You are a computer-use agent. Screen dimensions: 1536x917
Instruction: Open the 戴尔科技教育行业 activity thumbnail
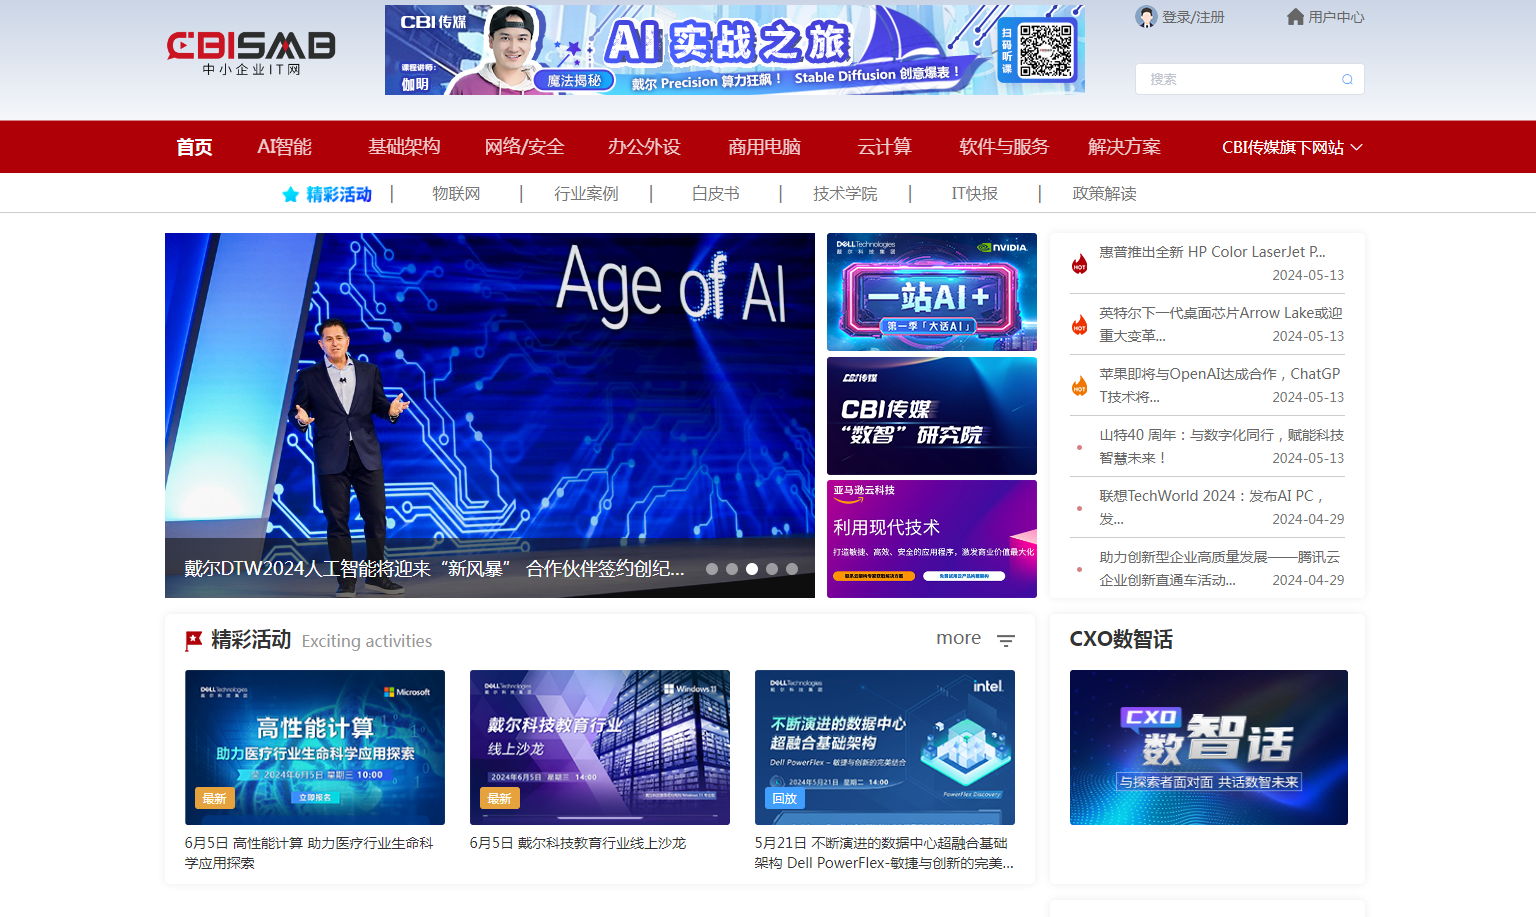click(x=600, y=747)
